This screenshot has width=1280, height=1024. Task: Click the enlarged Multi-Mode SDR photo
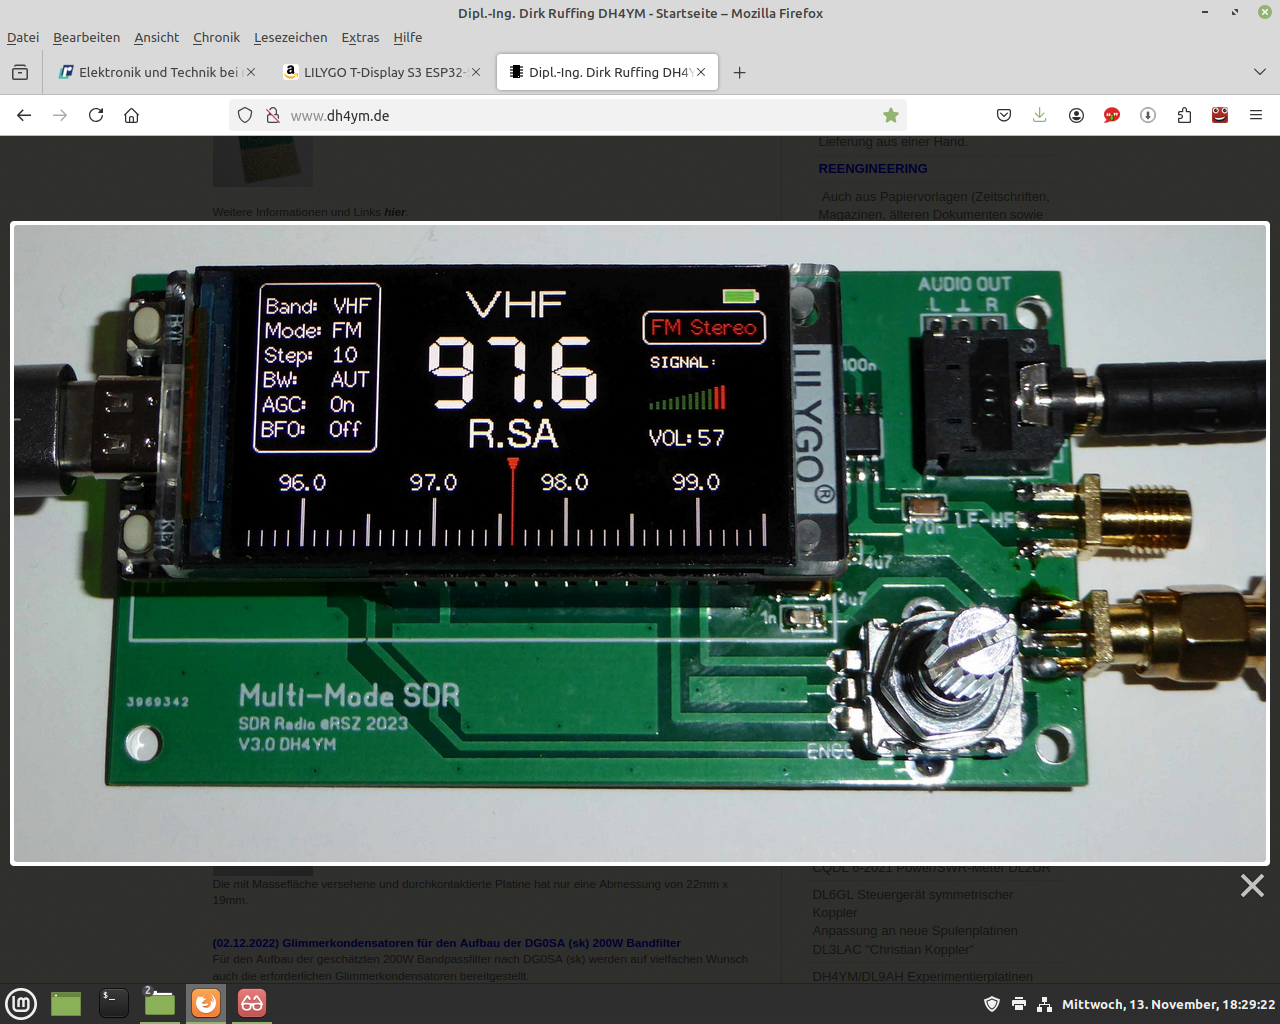click(x=640, y=543)
